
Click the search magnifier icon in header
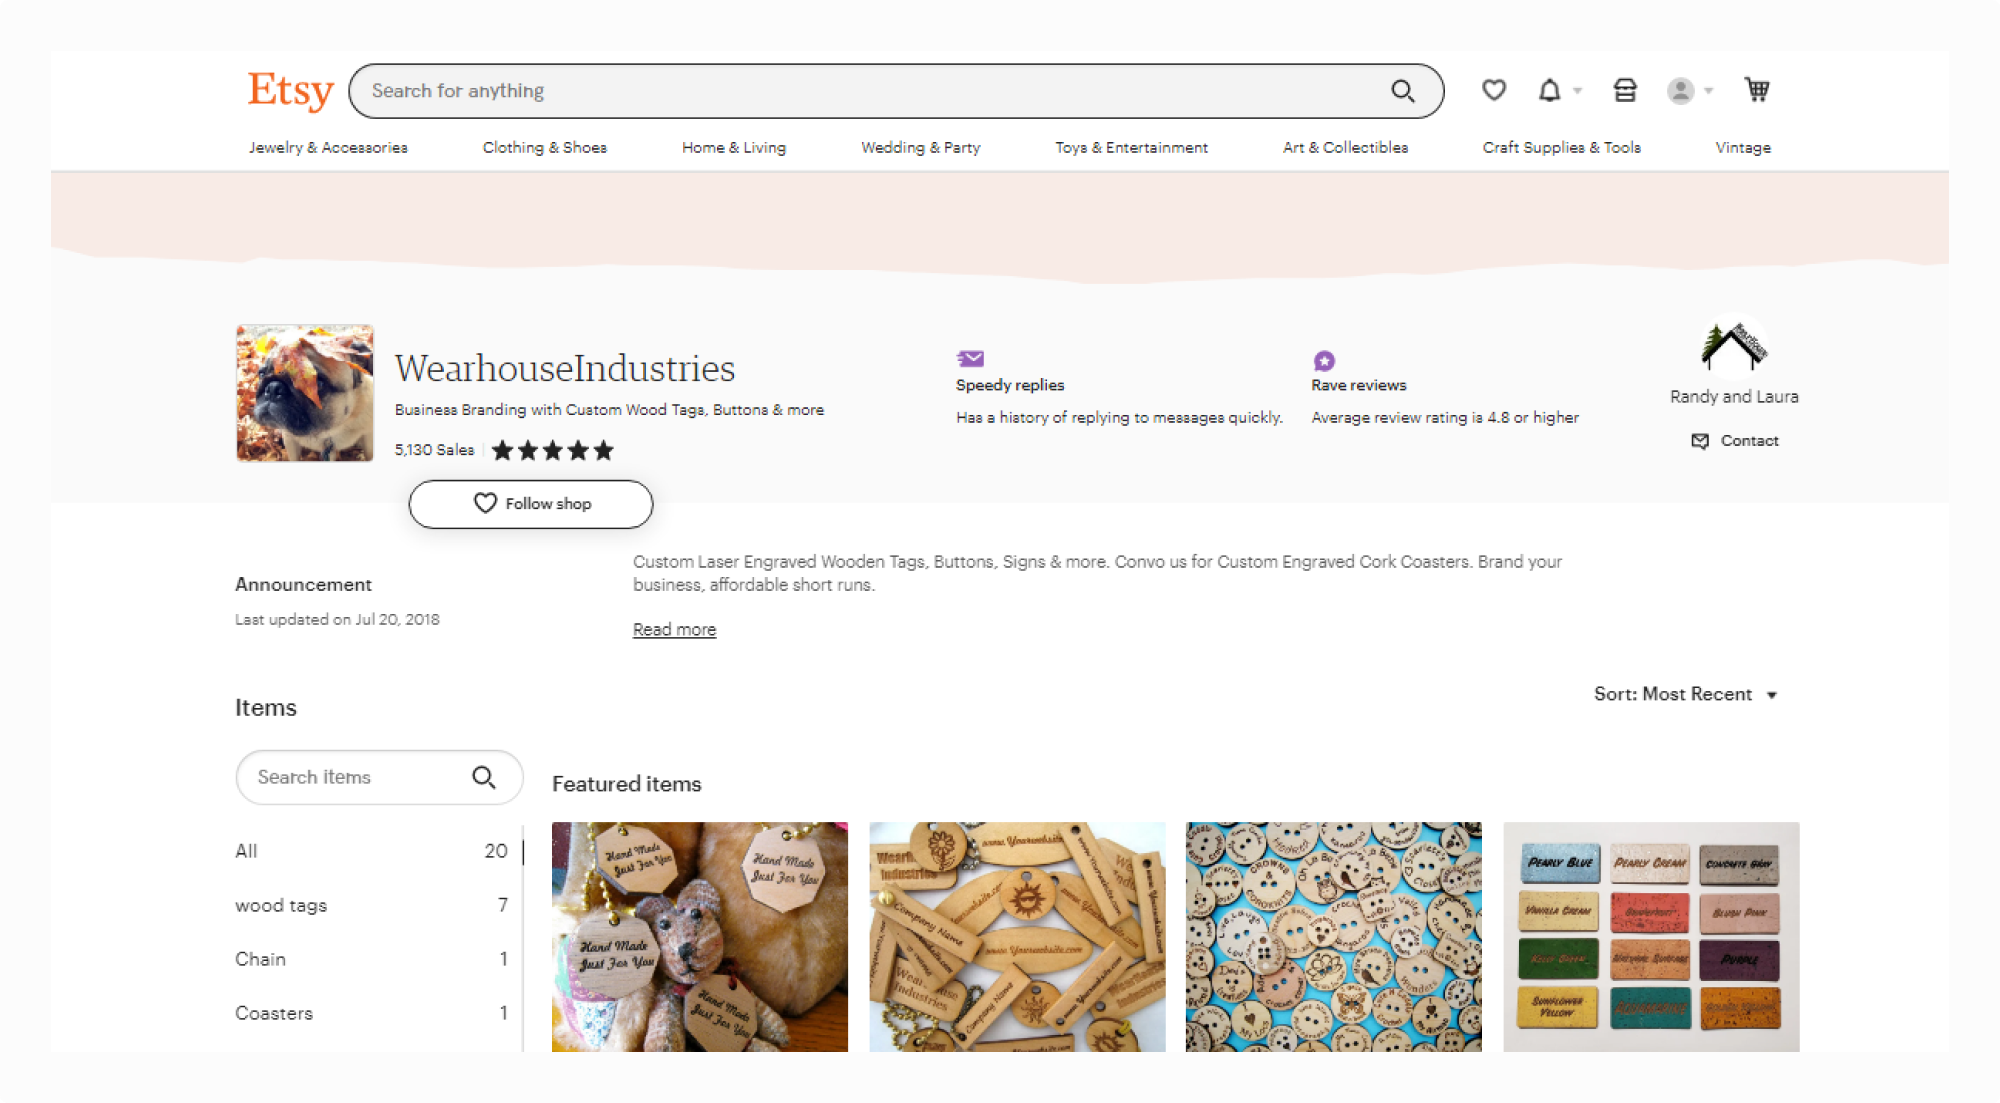point(1402,91)
